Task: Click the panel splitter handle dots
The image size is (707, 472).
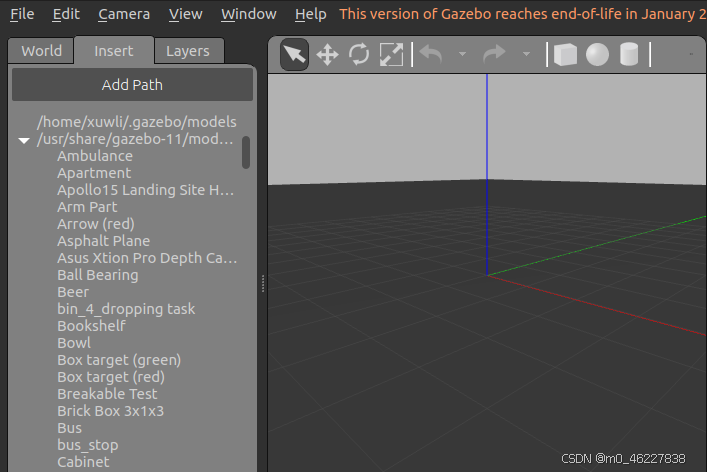Action: pyautogui.click(x=263, y=284)
